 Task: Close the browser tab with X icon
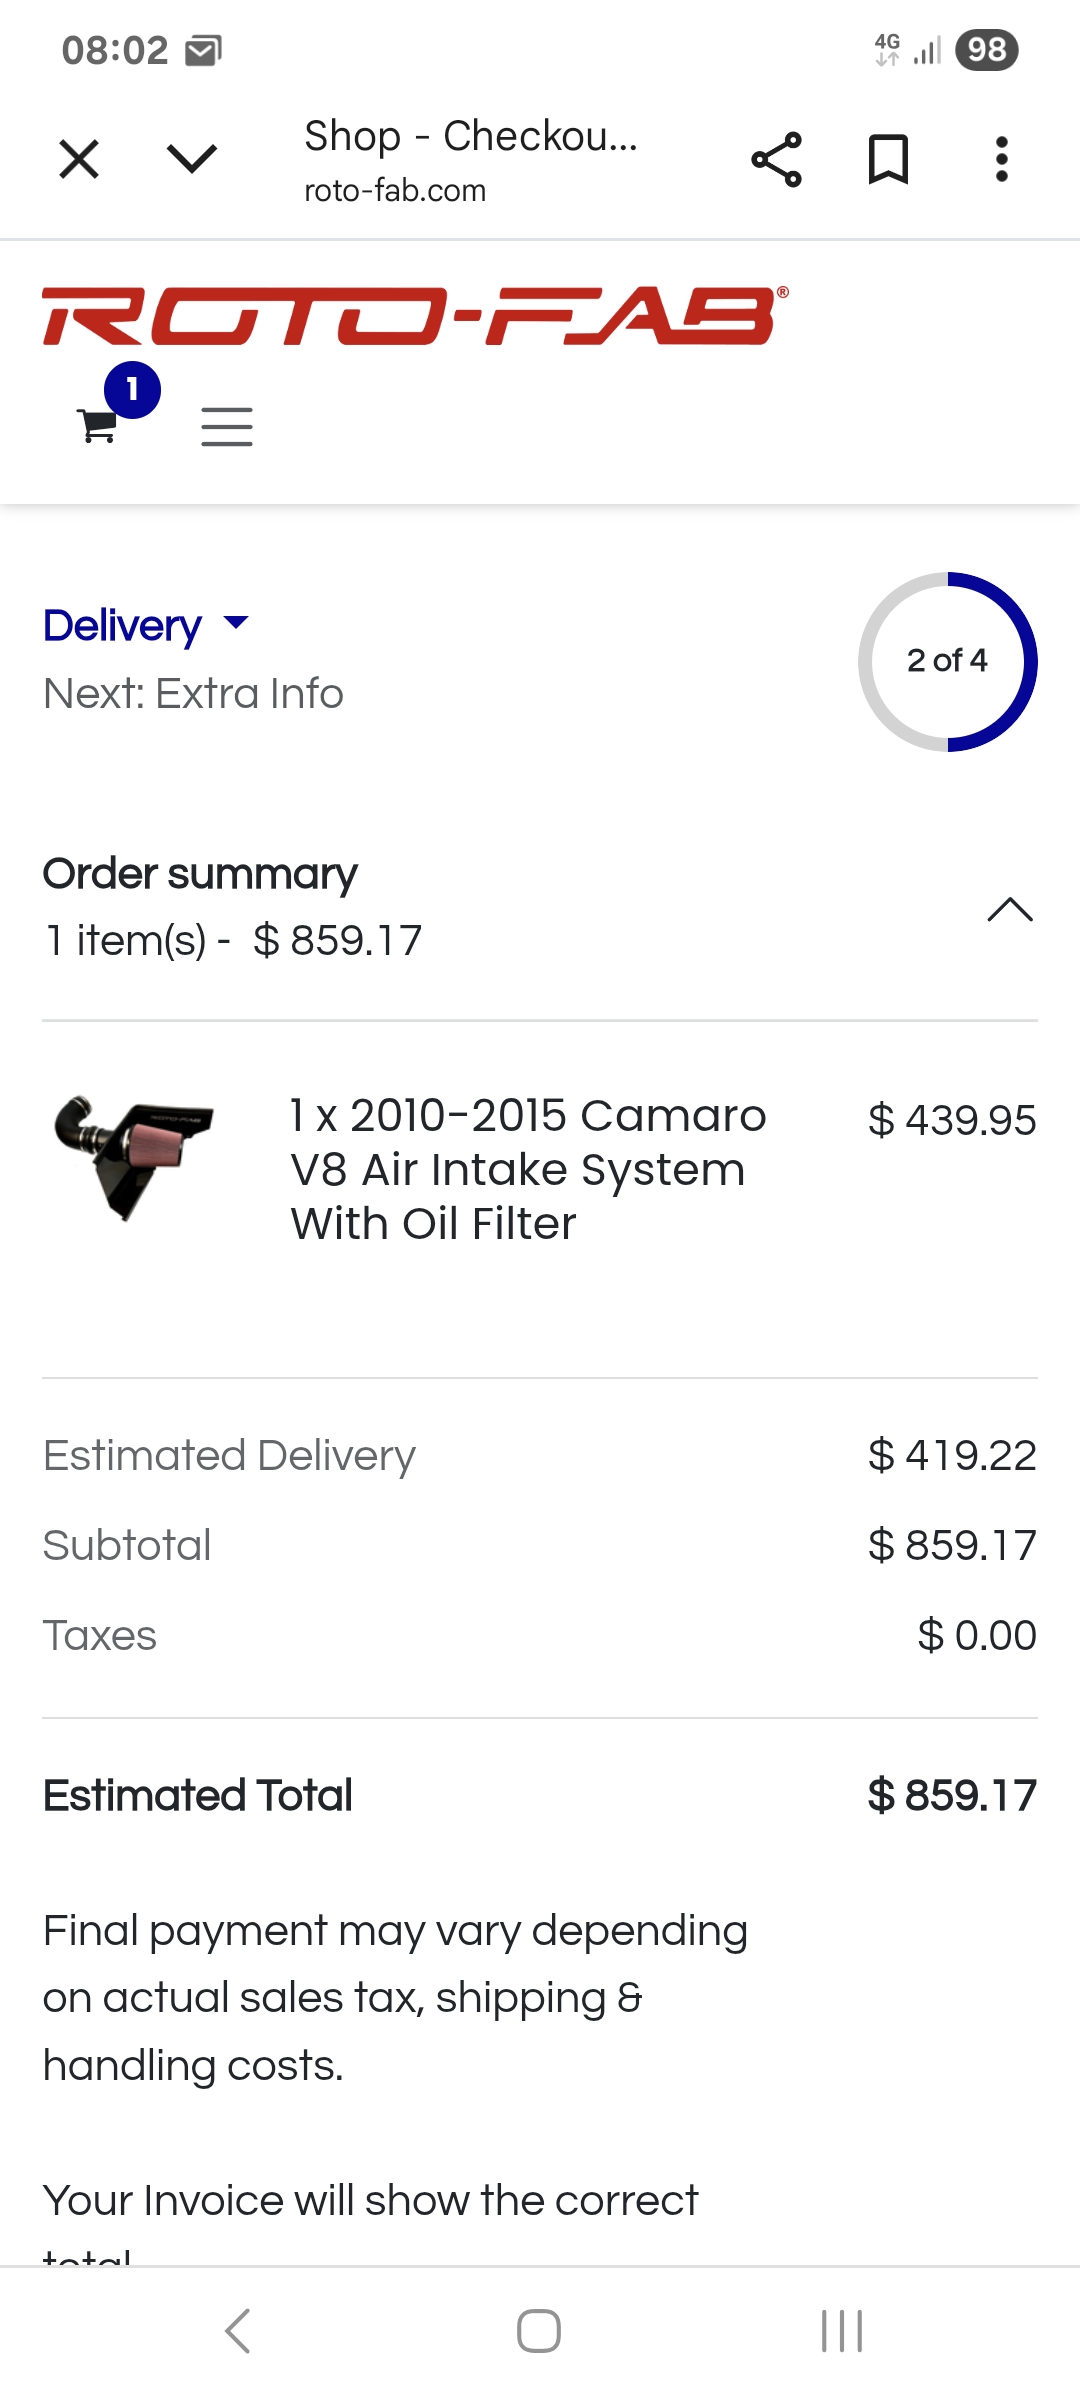click(79, 159)
